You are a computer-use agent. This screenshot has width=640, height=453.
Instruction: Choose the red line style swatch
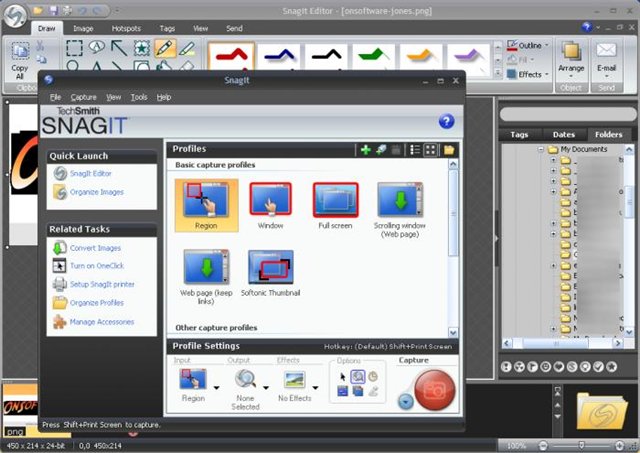click(x=231, y=57)
